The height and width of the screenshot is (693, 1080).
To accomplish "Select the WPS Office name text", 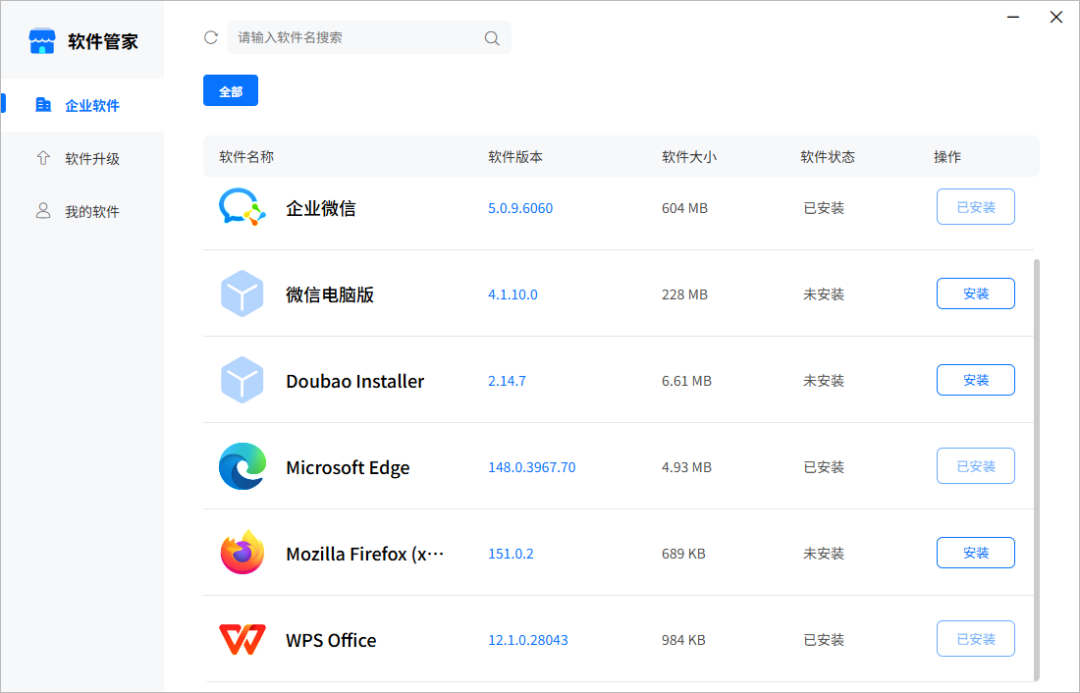I will [331, 640].
